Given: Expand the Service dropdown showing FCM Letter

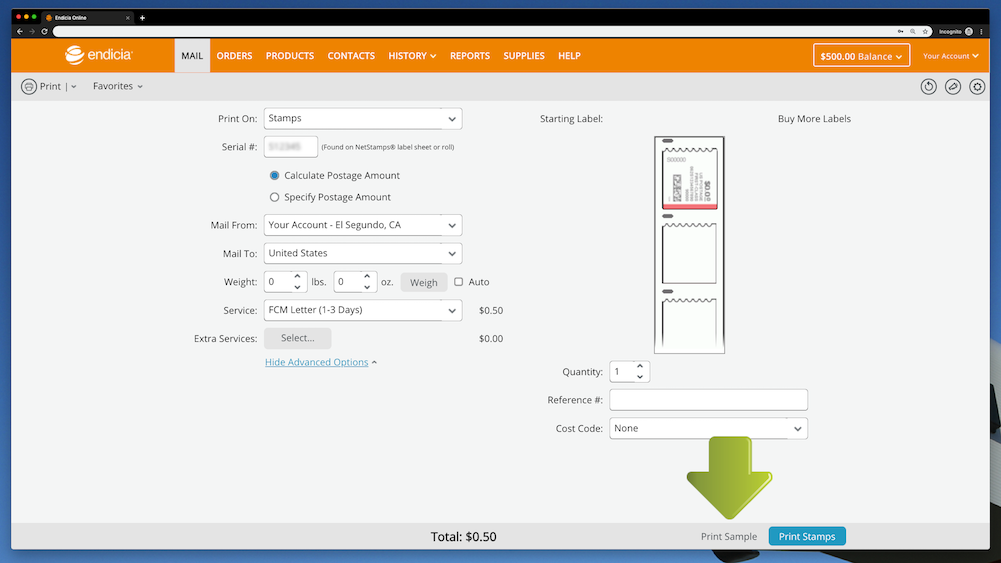Looking at the screenshot, I should tap(362, 310).
